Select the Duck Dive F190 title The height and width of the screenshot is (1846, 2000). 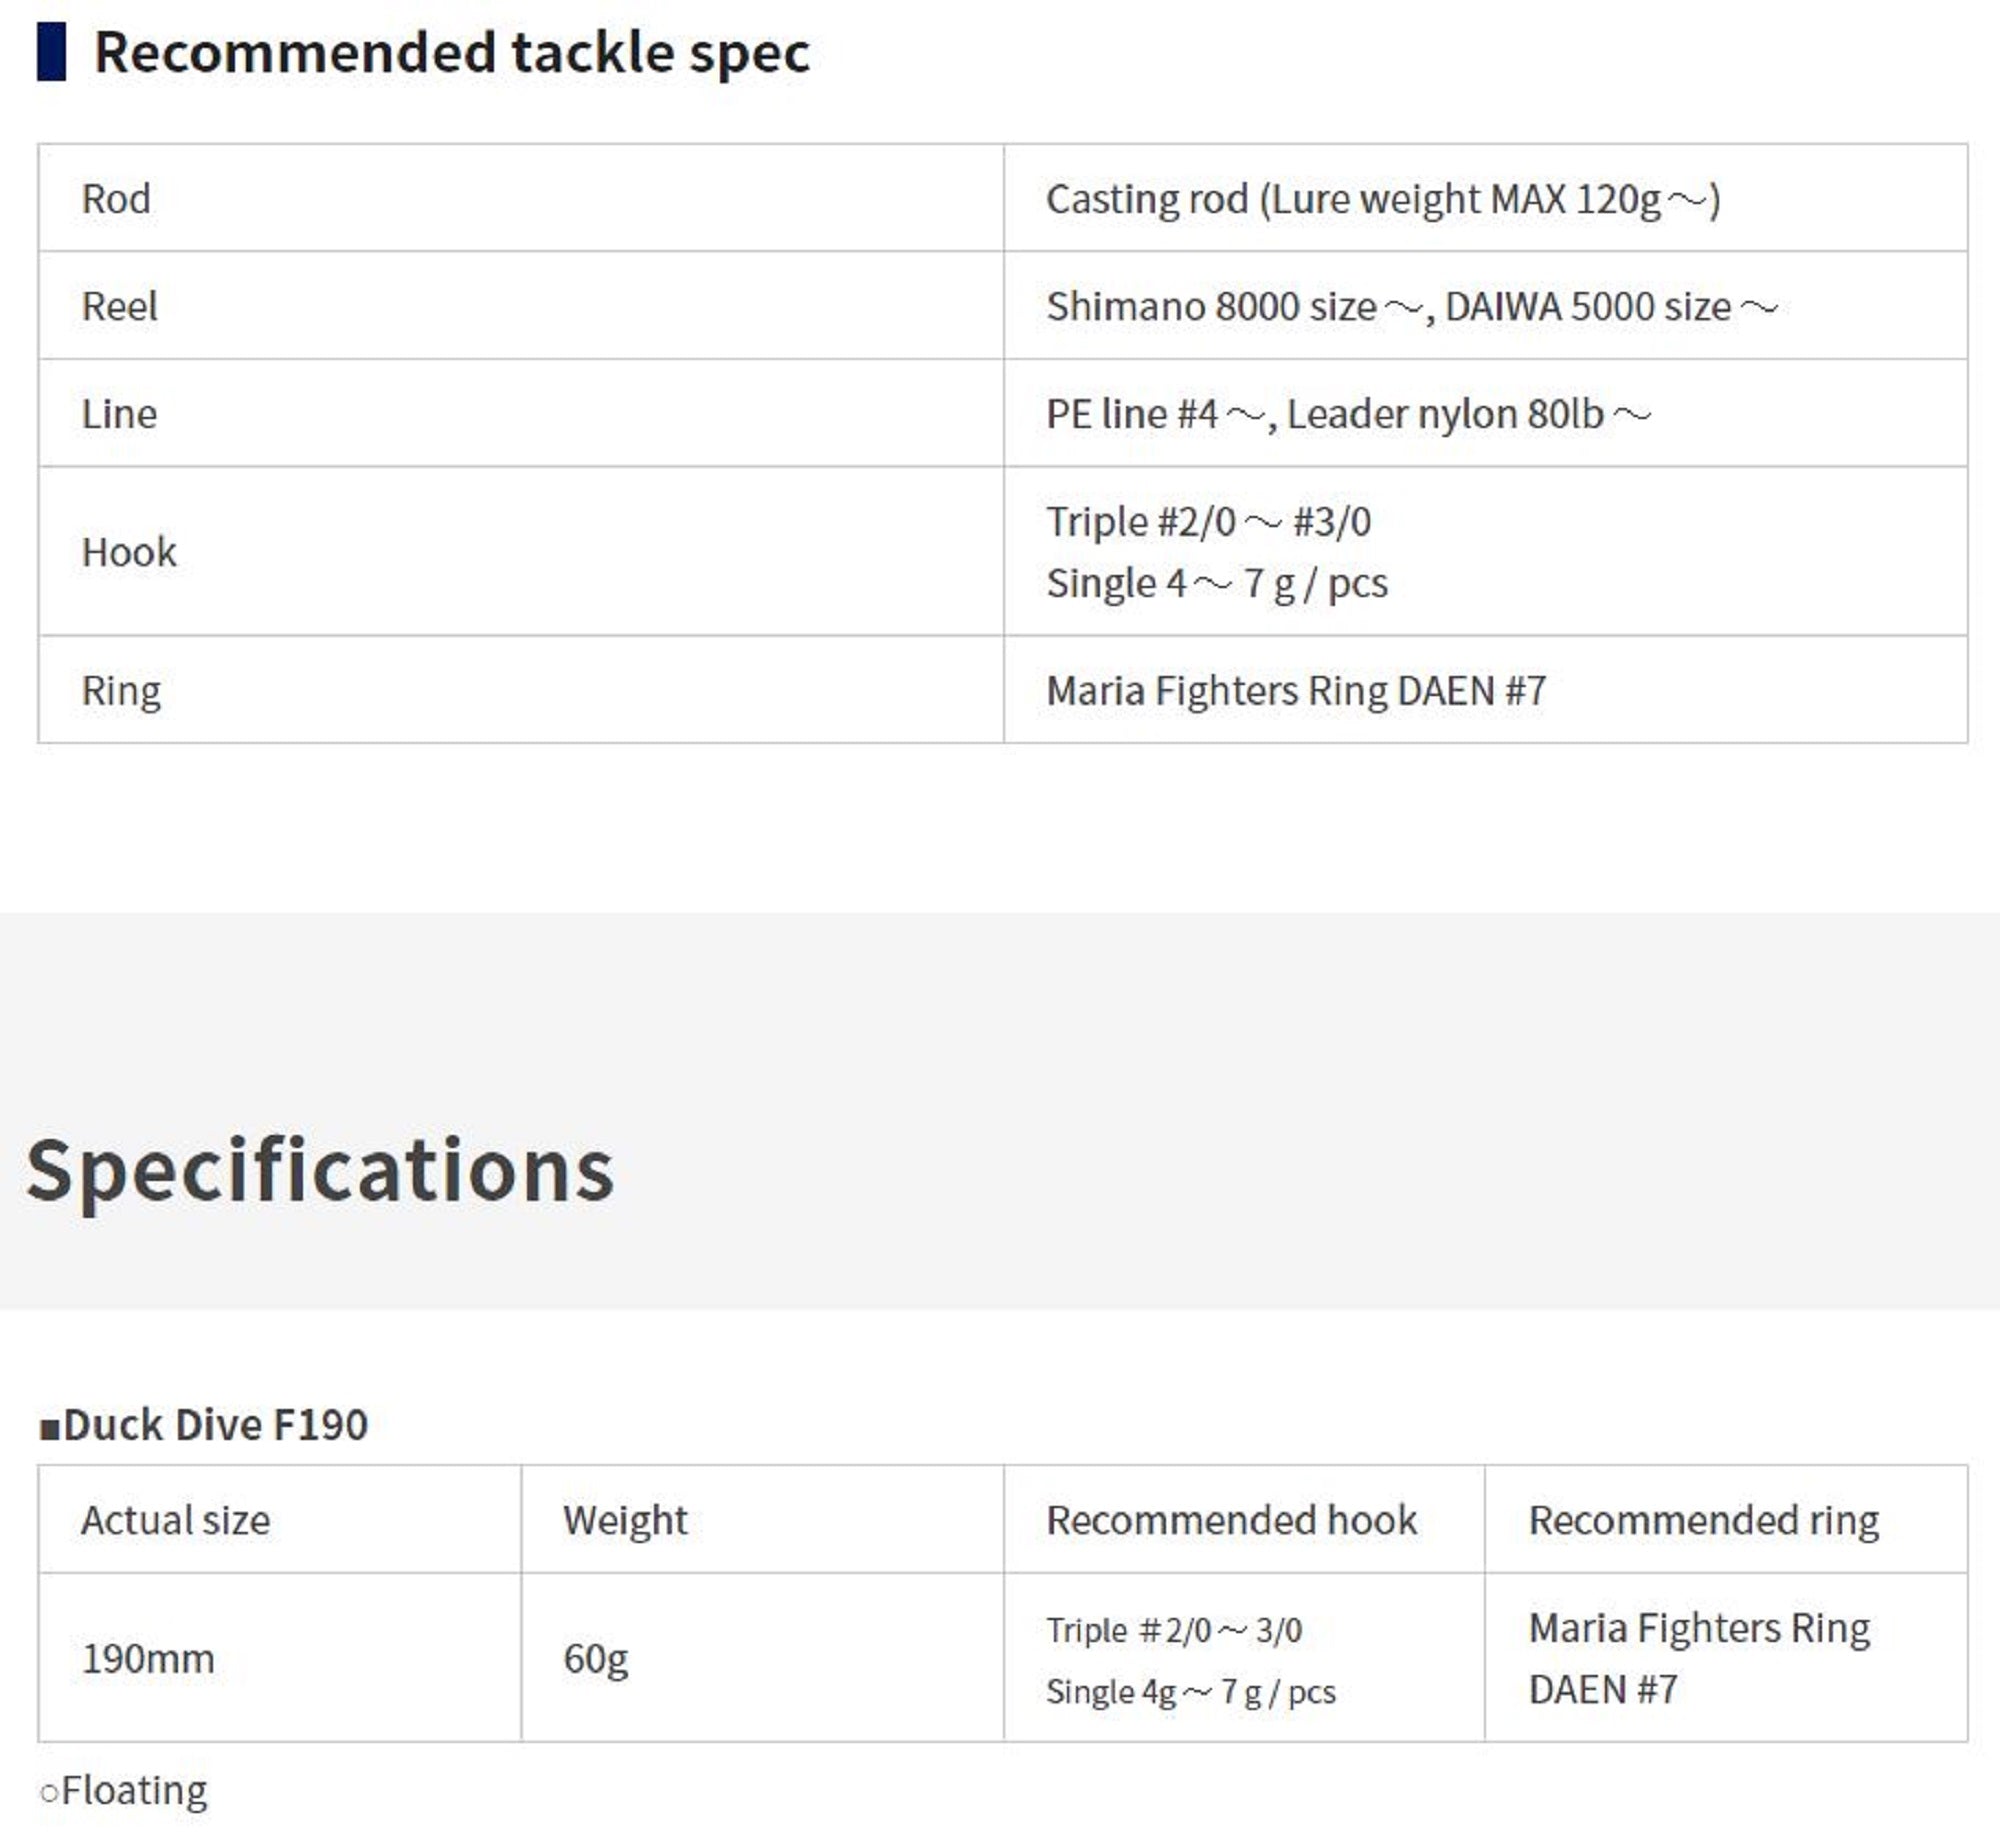(x=215, y=1425)
